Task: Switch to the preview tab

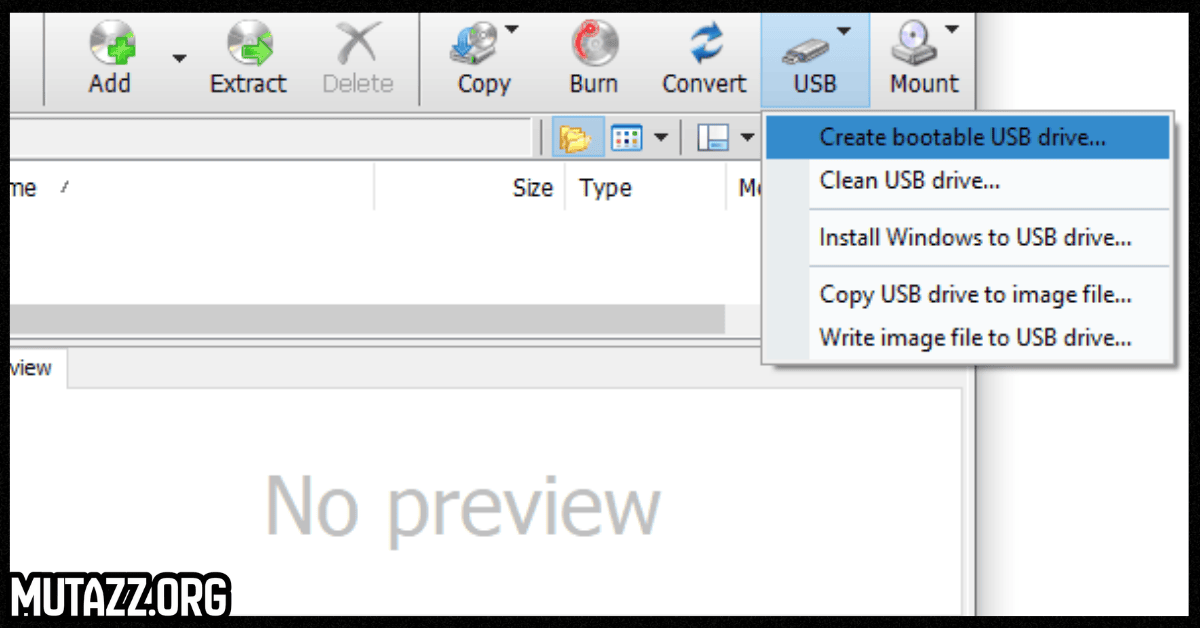Action: click(30, 368)
